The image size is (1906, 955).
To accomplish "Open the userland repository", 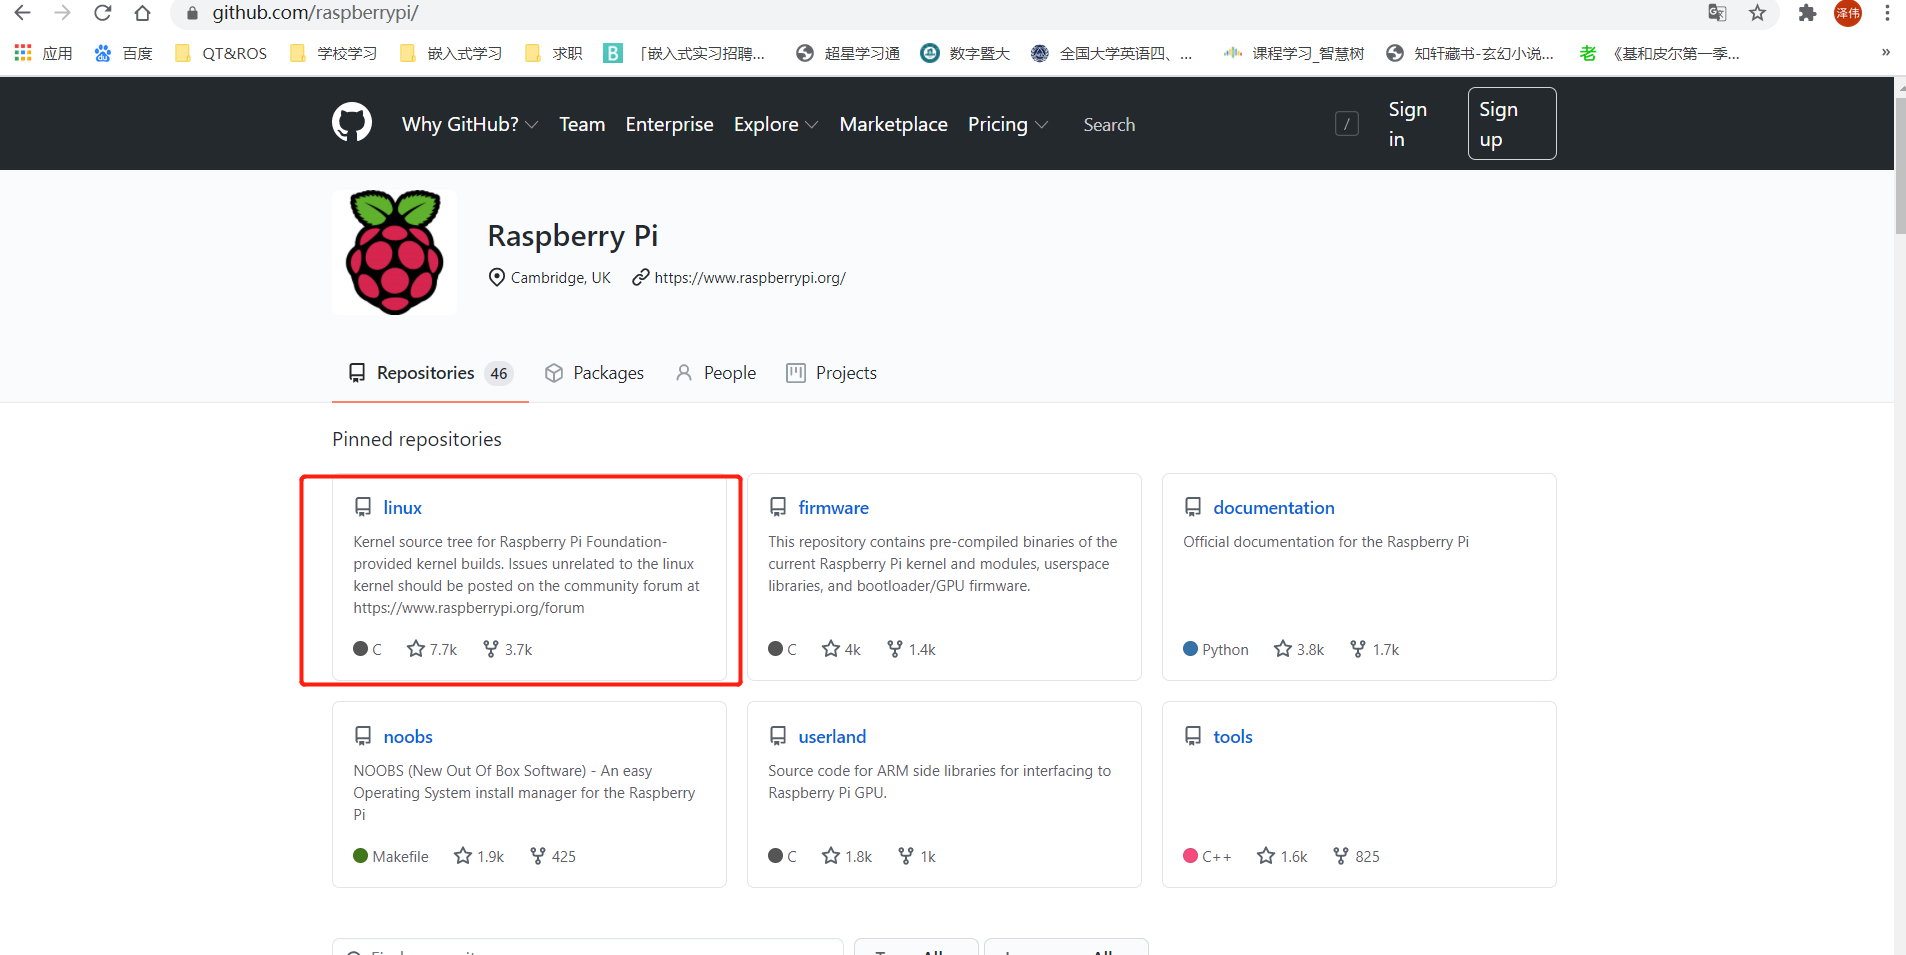I will click(832, 736).
